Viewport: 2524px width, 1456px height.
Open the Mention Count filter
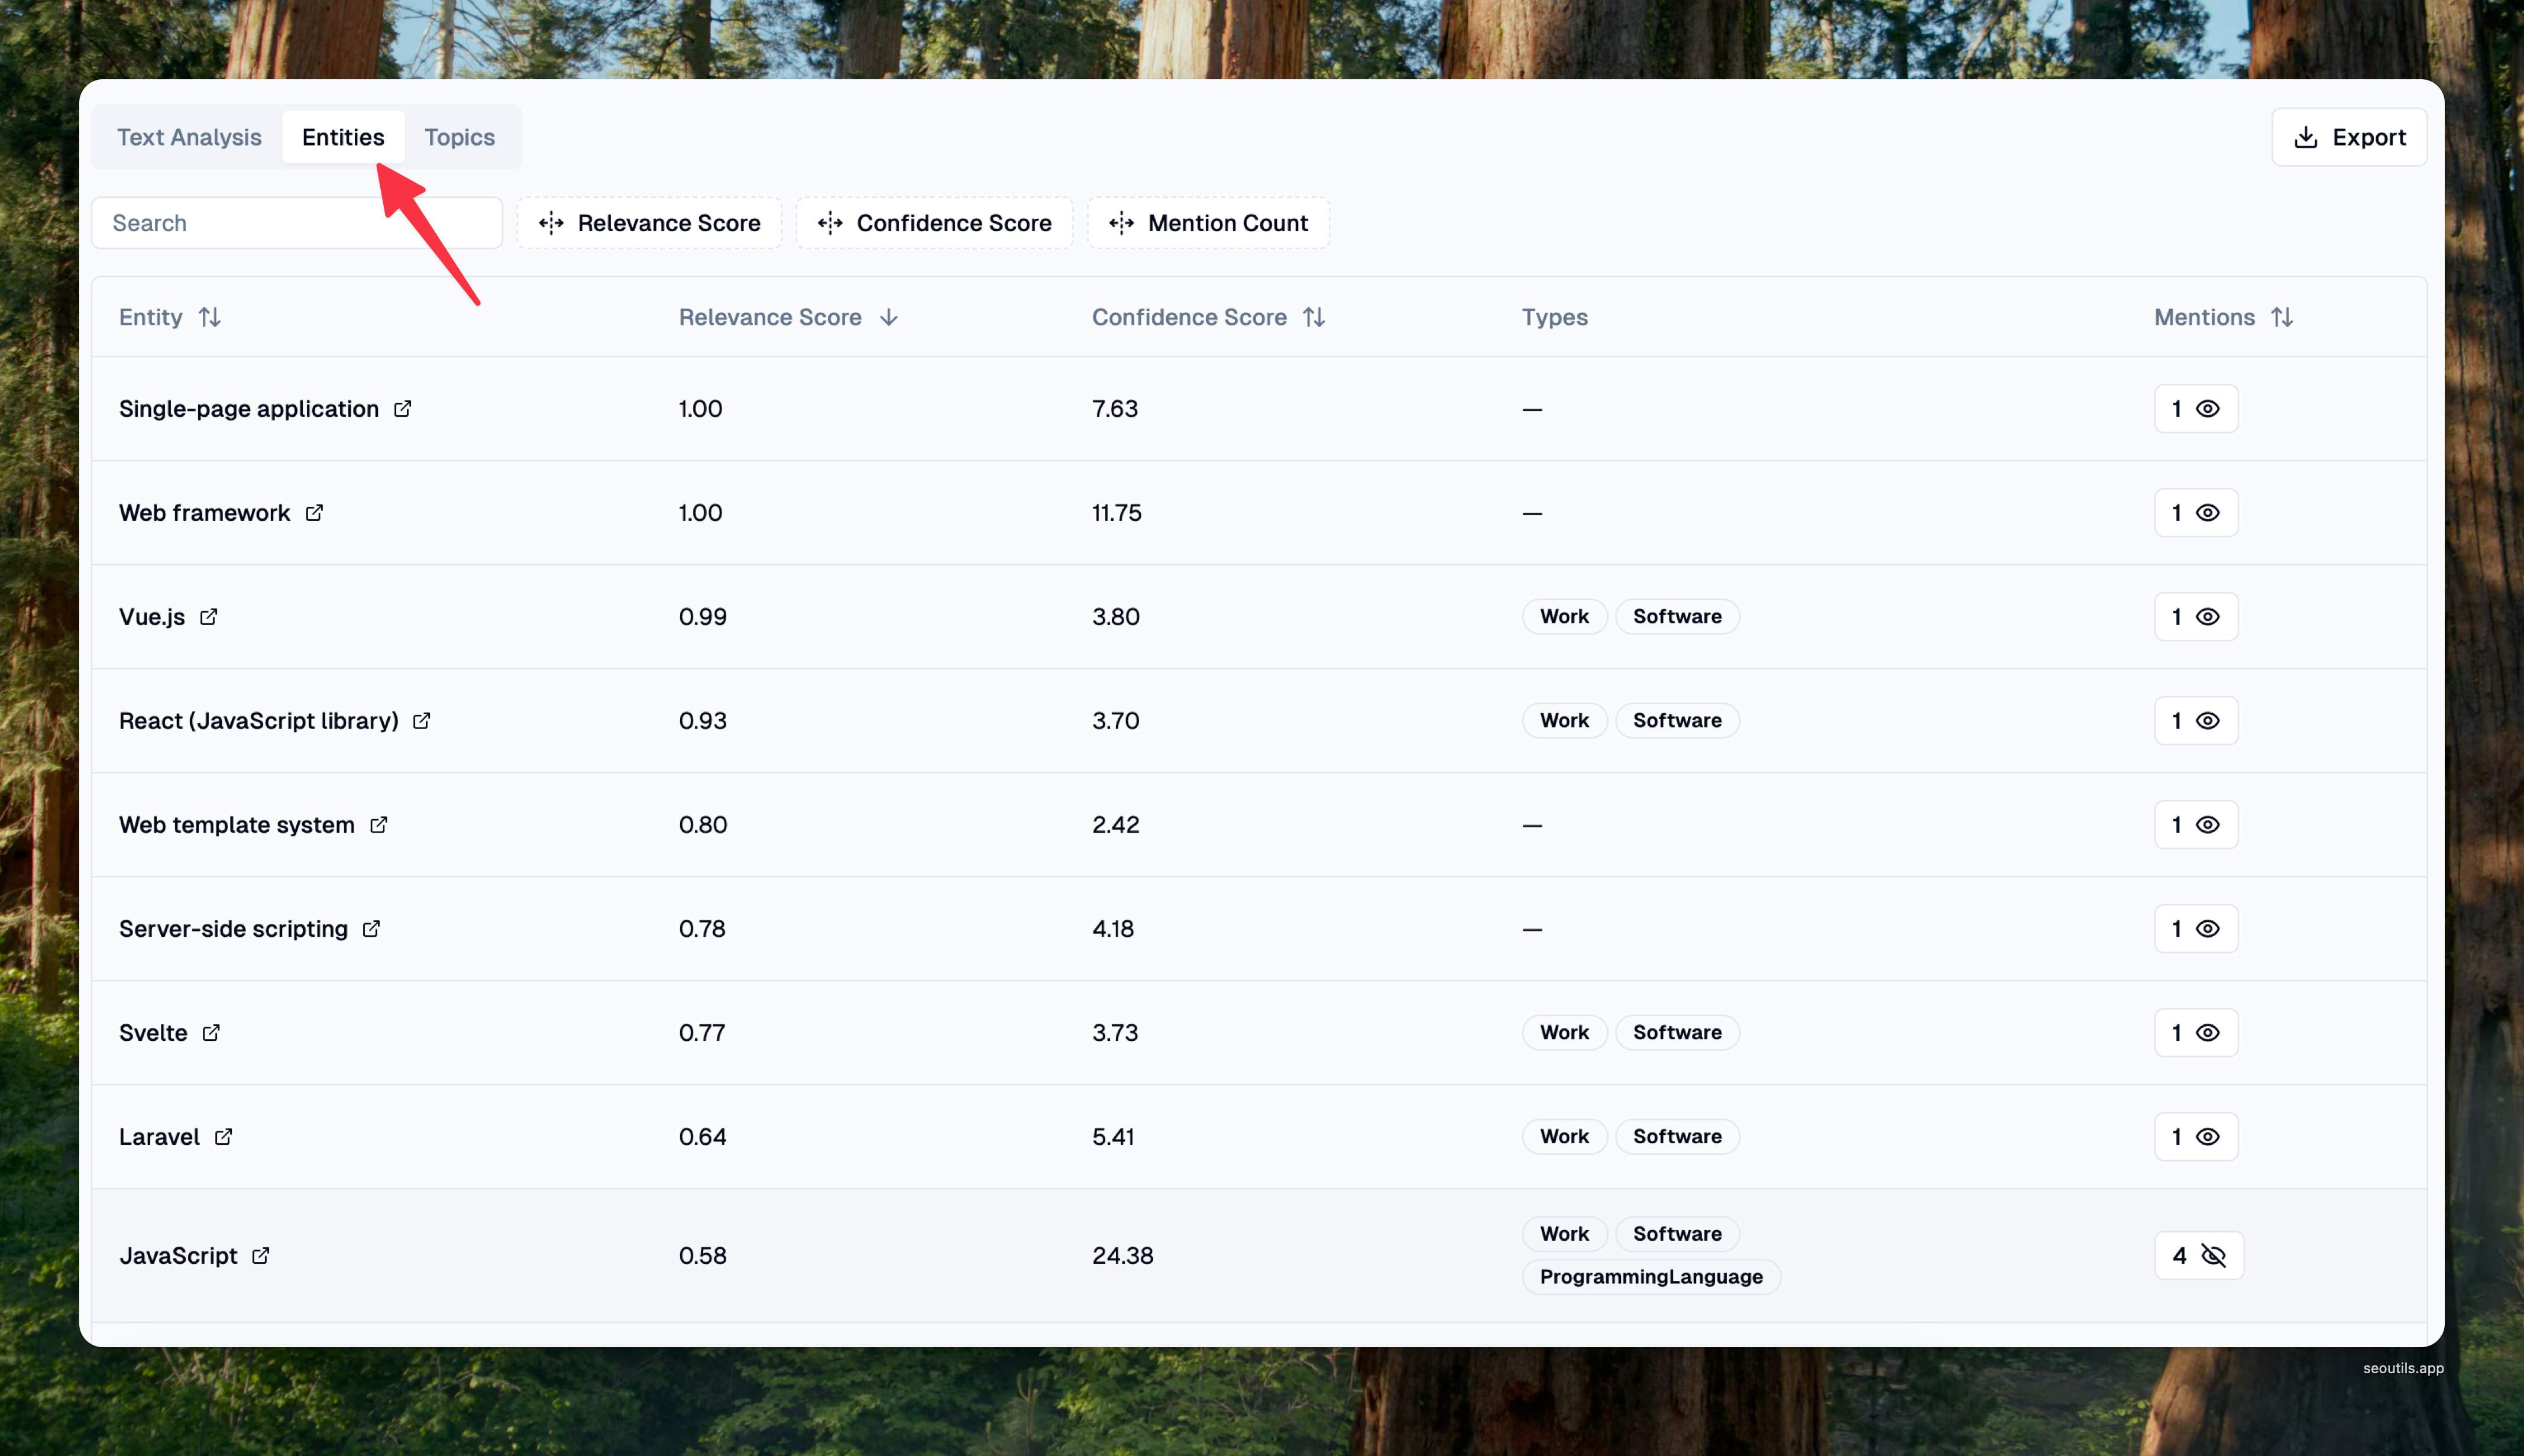(x=1208, y=223)
